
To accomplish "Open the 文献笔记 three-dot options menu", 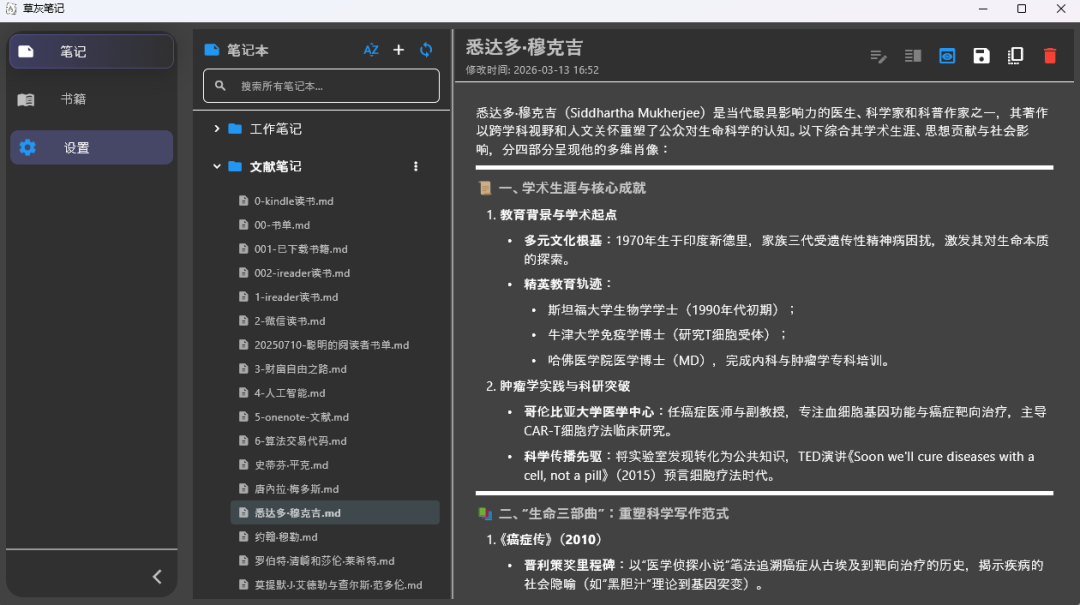I will (416, 166).
